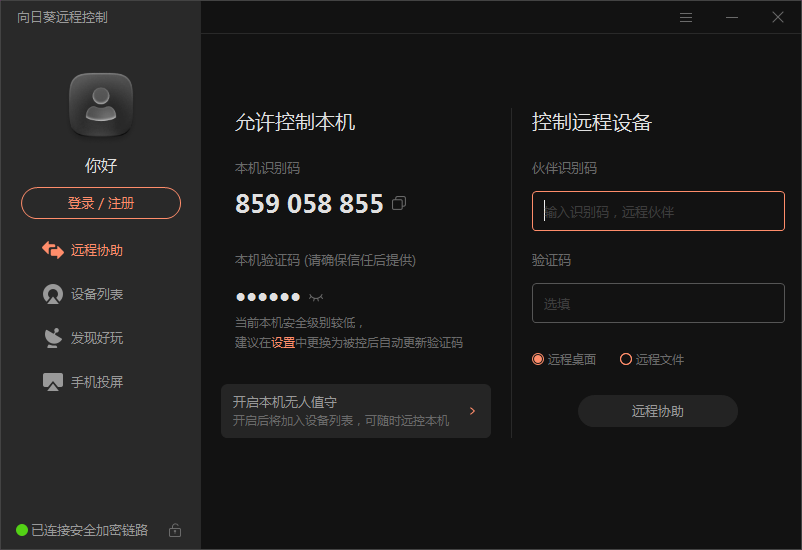Click the 伙伴识别码 label

[x=564, y=168]
